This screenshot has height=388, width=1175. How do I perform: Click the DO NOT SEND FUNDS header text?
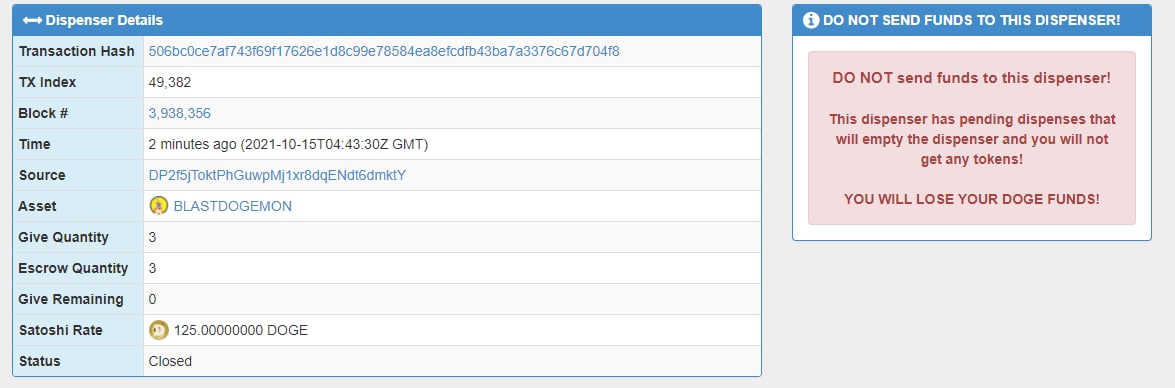point(971,20)
